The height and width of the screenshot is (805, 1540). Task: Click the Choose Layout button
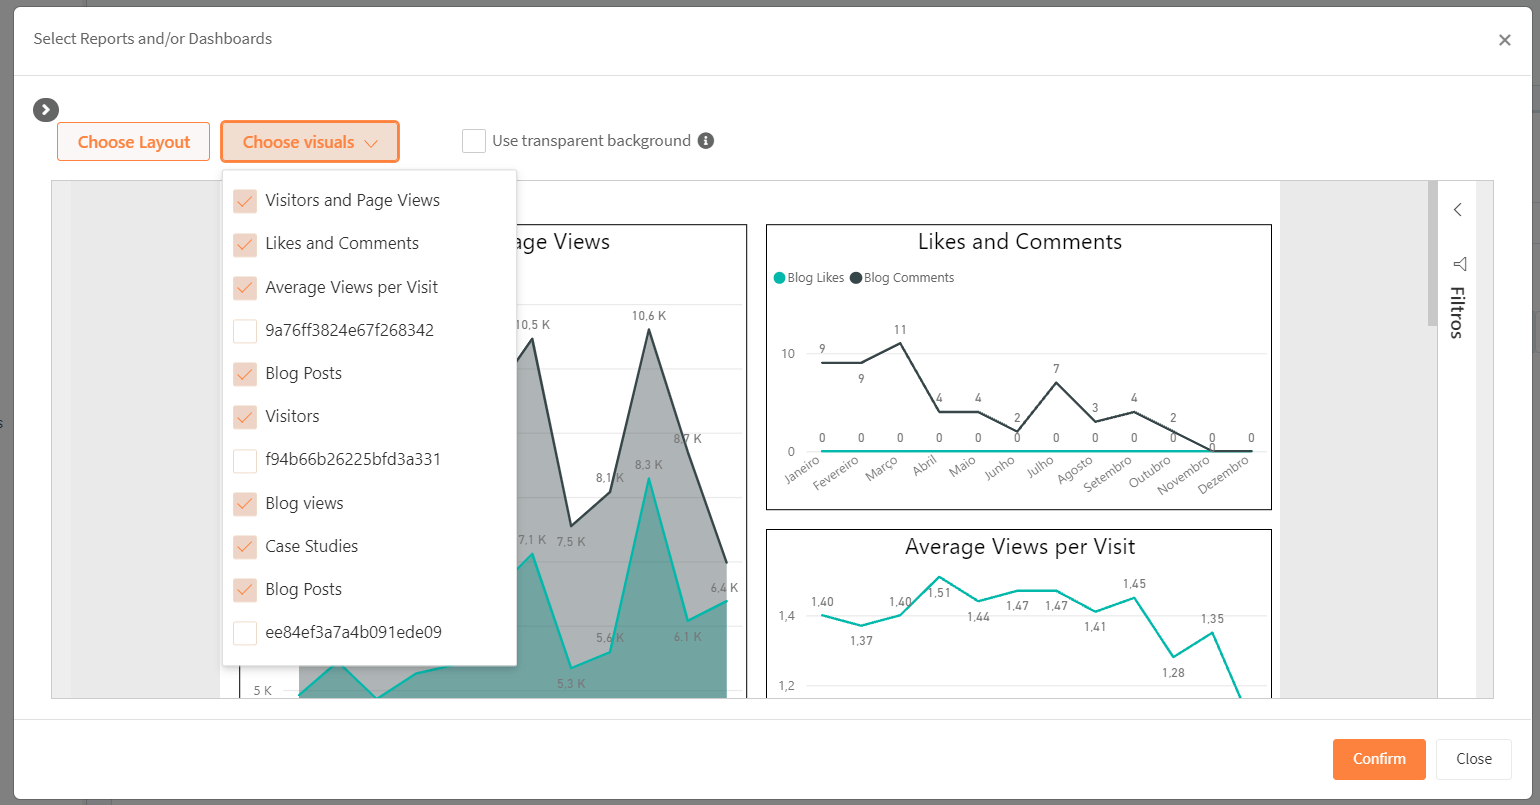(x=133, y=141)
